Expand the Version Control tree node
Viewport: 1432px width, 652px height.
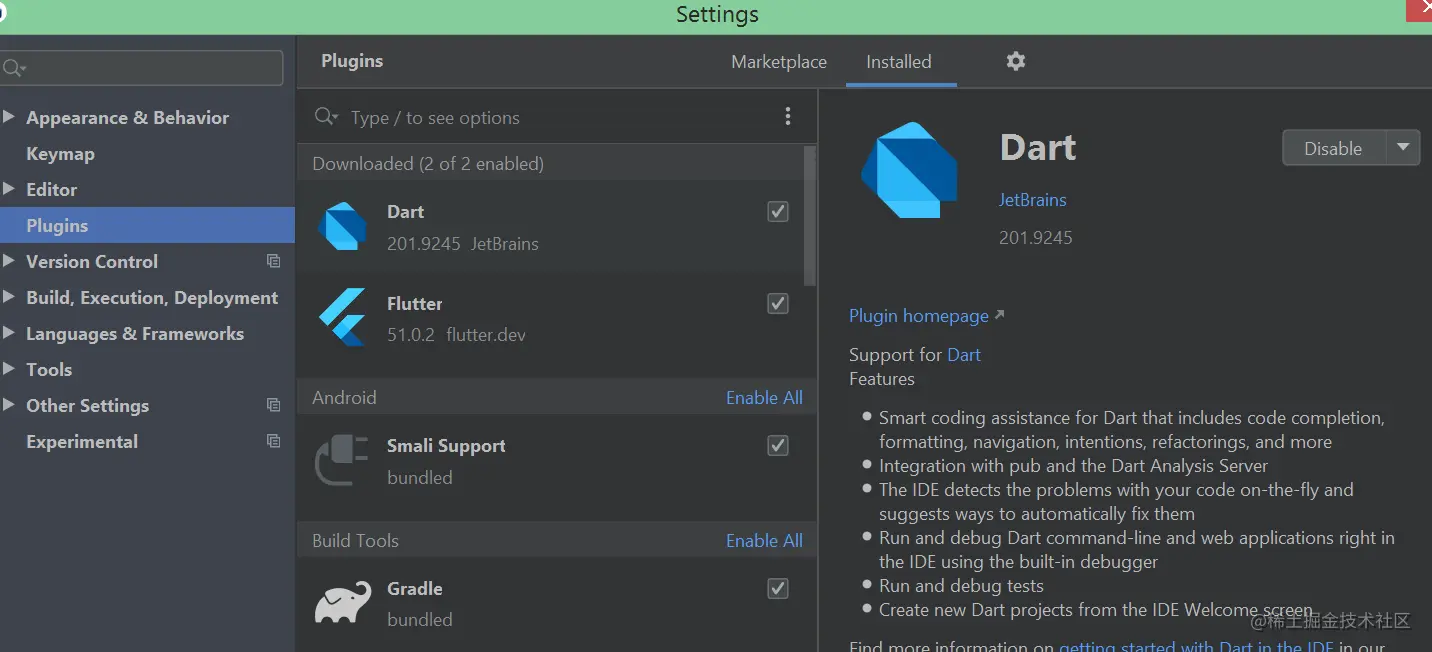(8, 261)
